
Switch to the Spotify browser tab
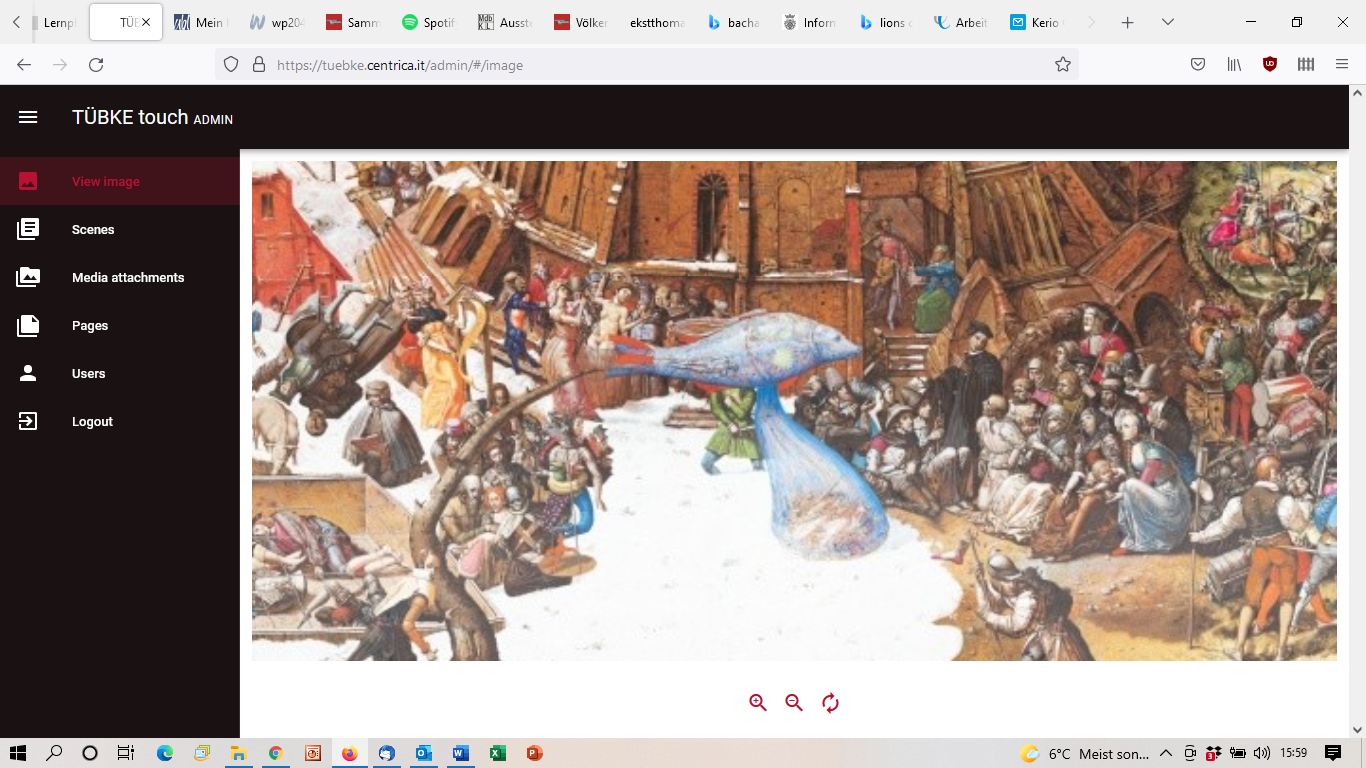[428, 22]
